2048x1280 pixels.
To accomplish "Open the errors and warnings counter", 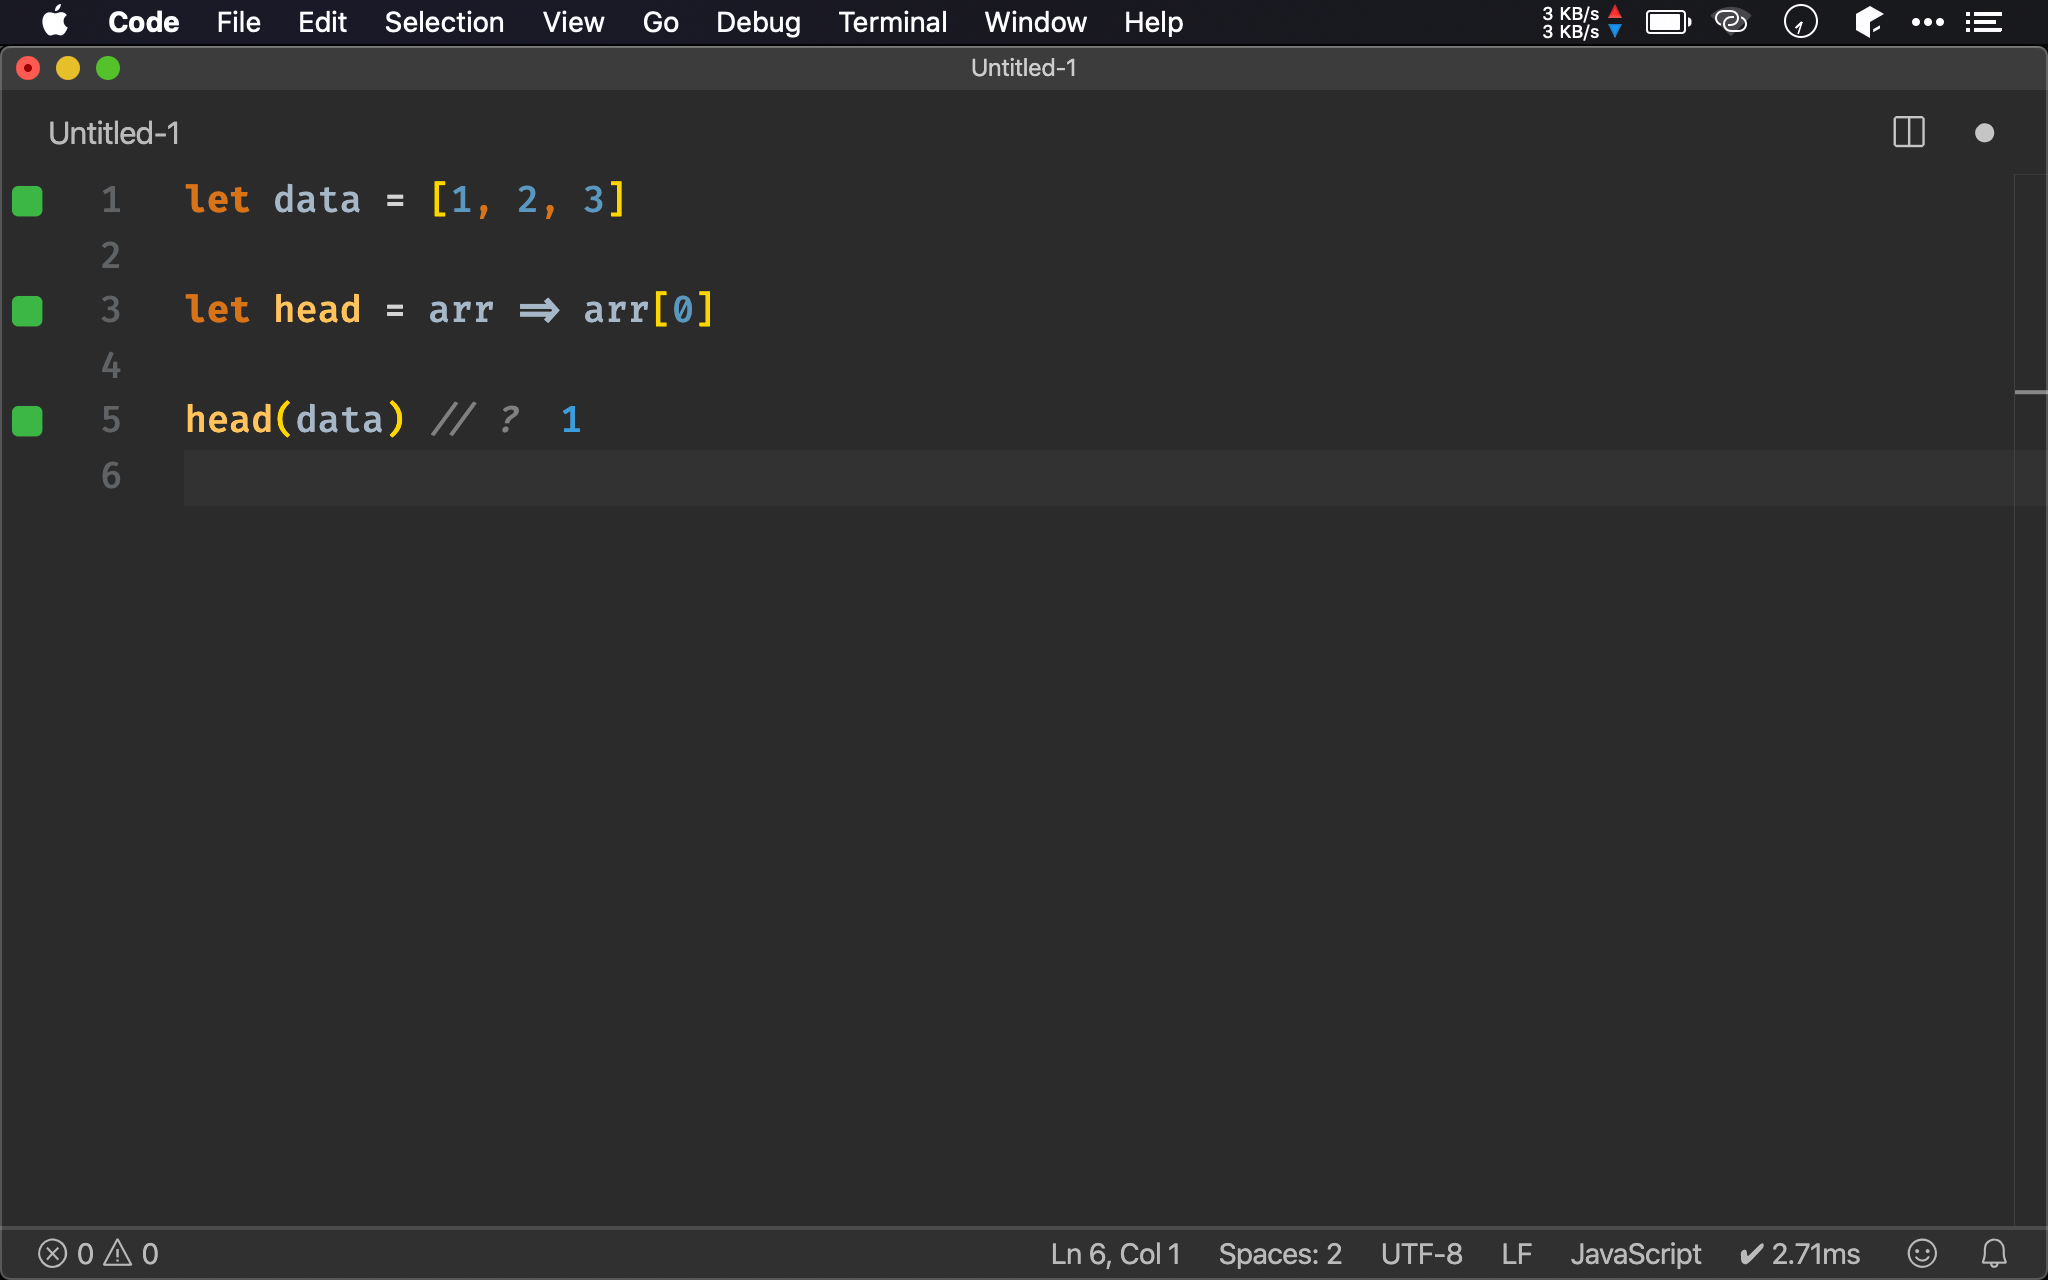I will [x=98, y=1253].
